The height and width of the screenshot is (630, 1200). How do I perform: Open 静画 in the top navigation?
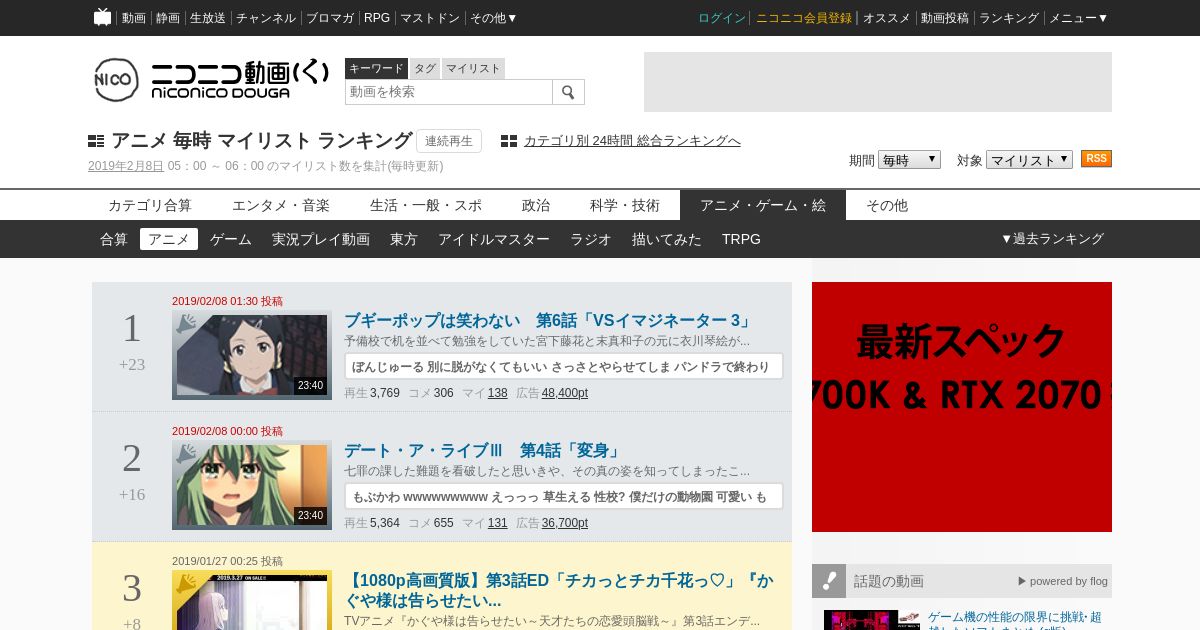168,18
